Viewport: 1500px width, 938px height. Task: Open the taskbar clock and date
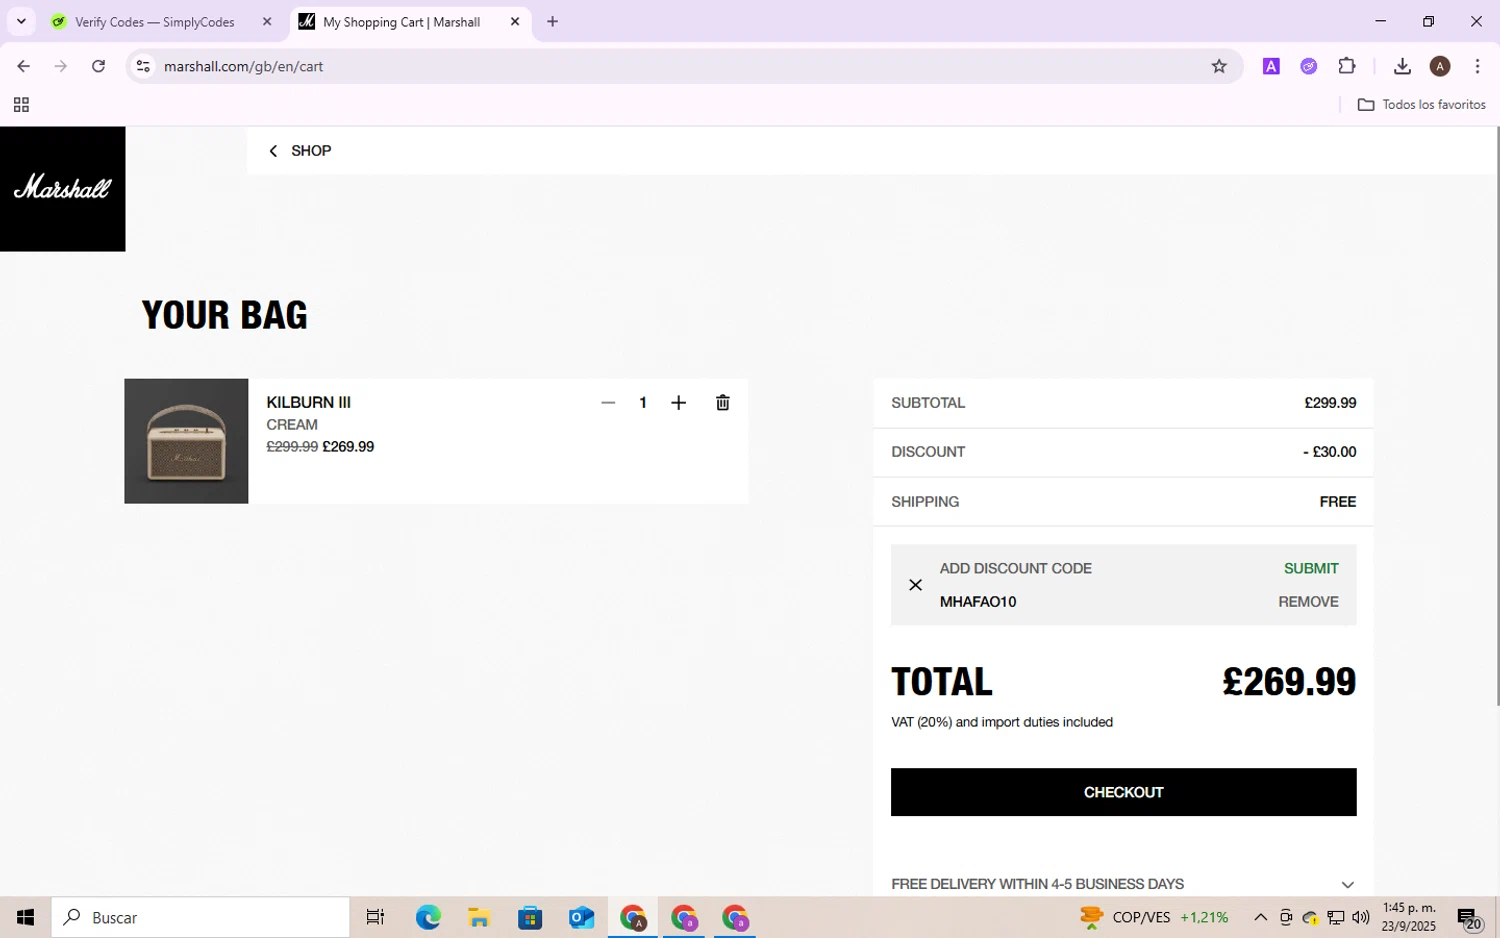click(1408, 917)
